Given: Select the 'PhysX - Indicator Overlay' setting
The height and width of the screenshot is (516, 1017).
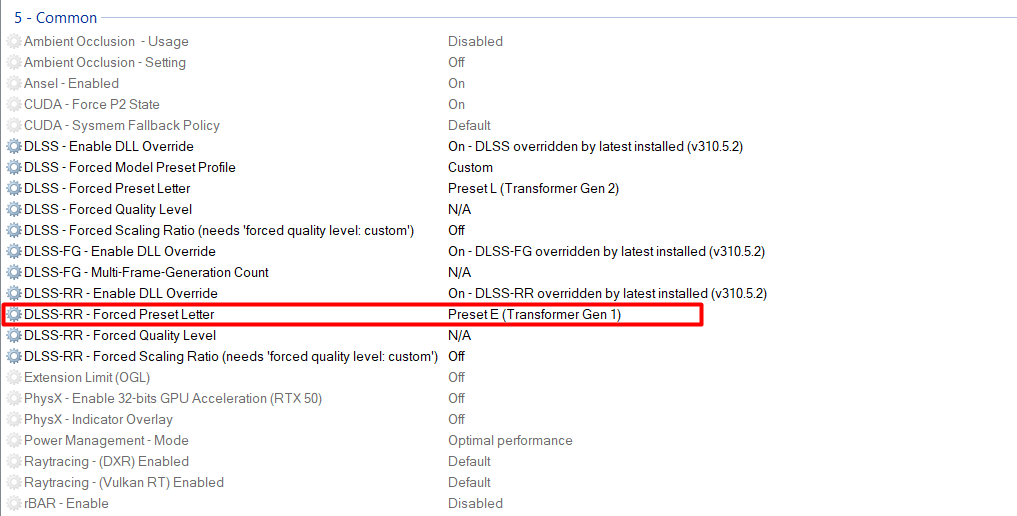Looking at the screenshot, I should (98, 420).
